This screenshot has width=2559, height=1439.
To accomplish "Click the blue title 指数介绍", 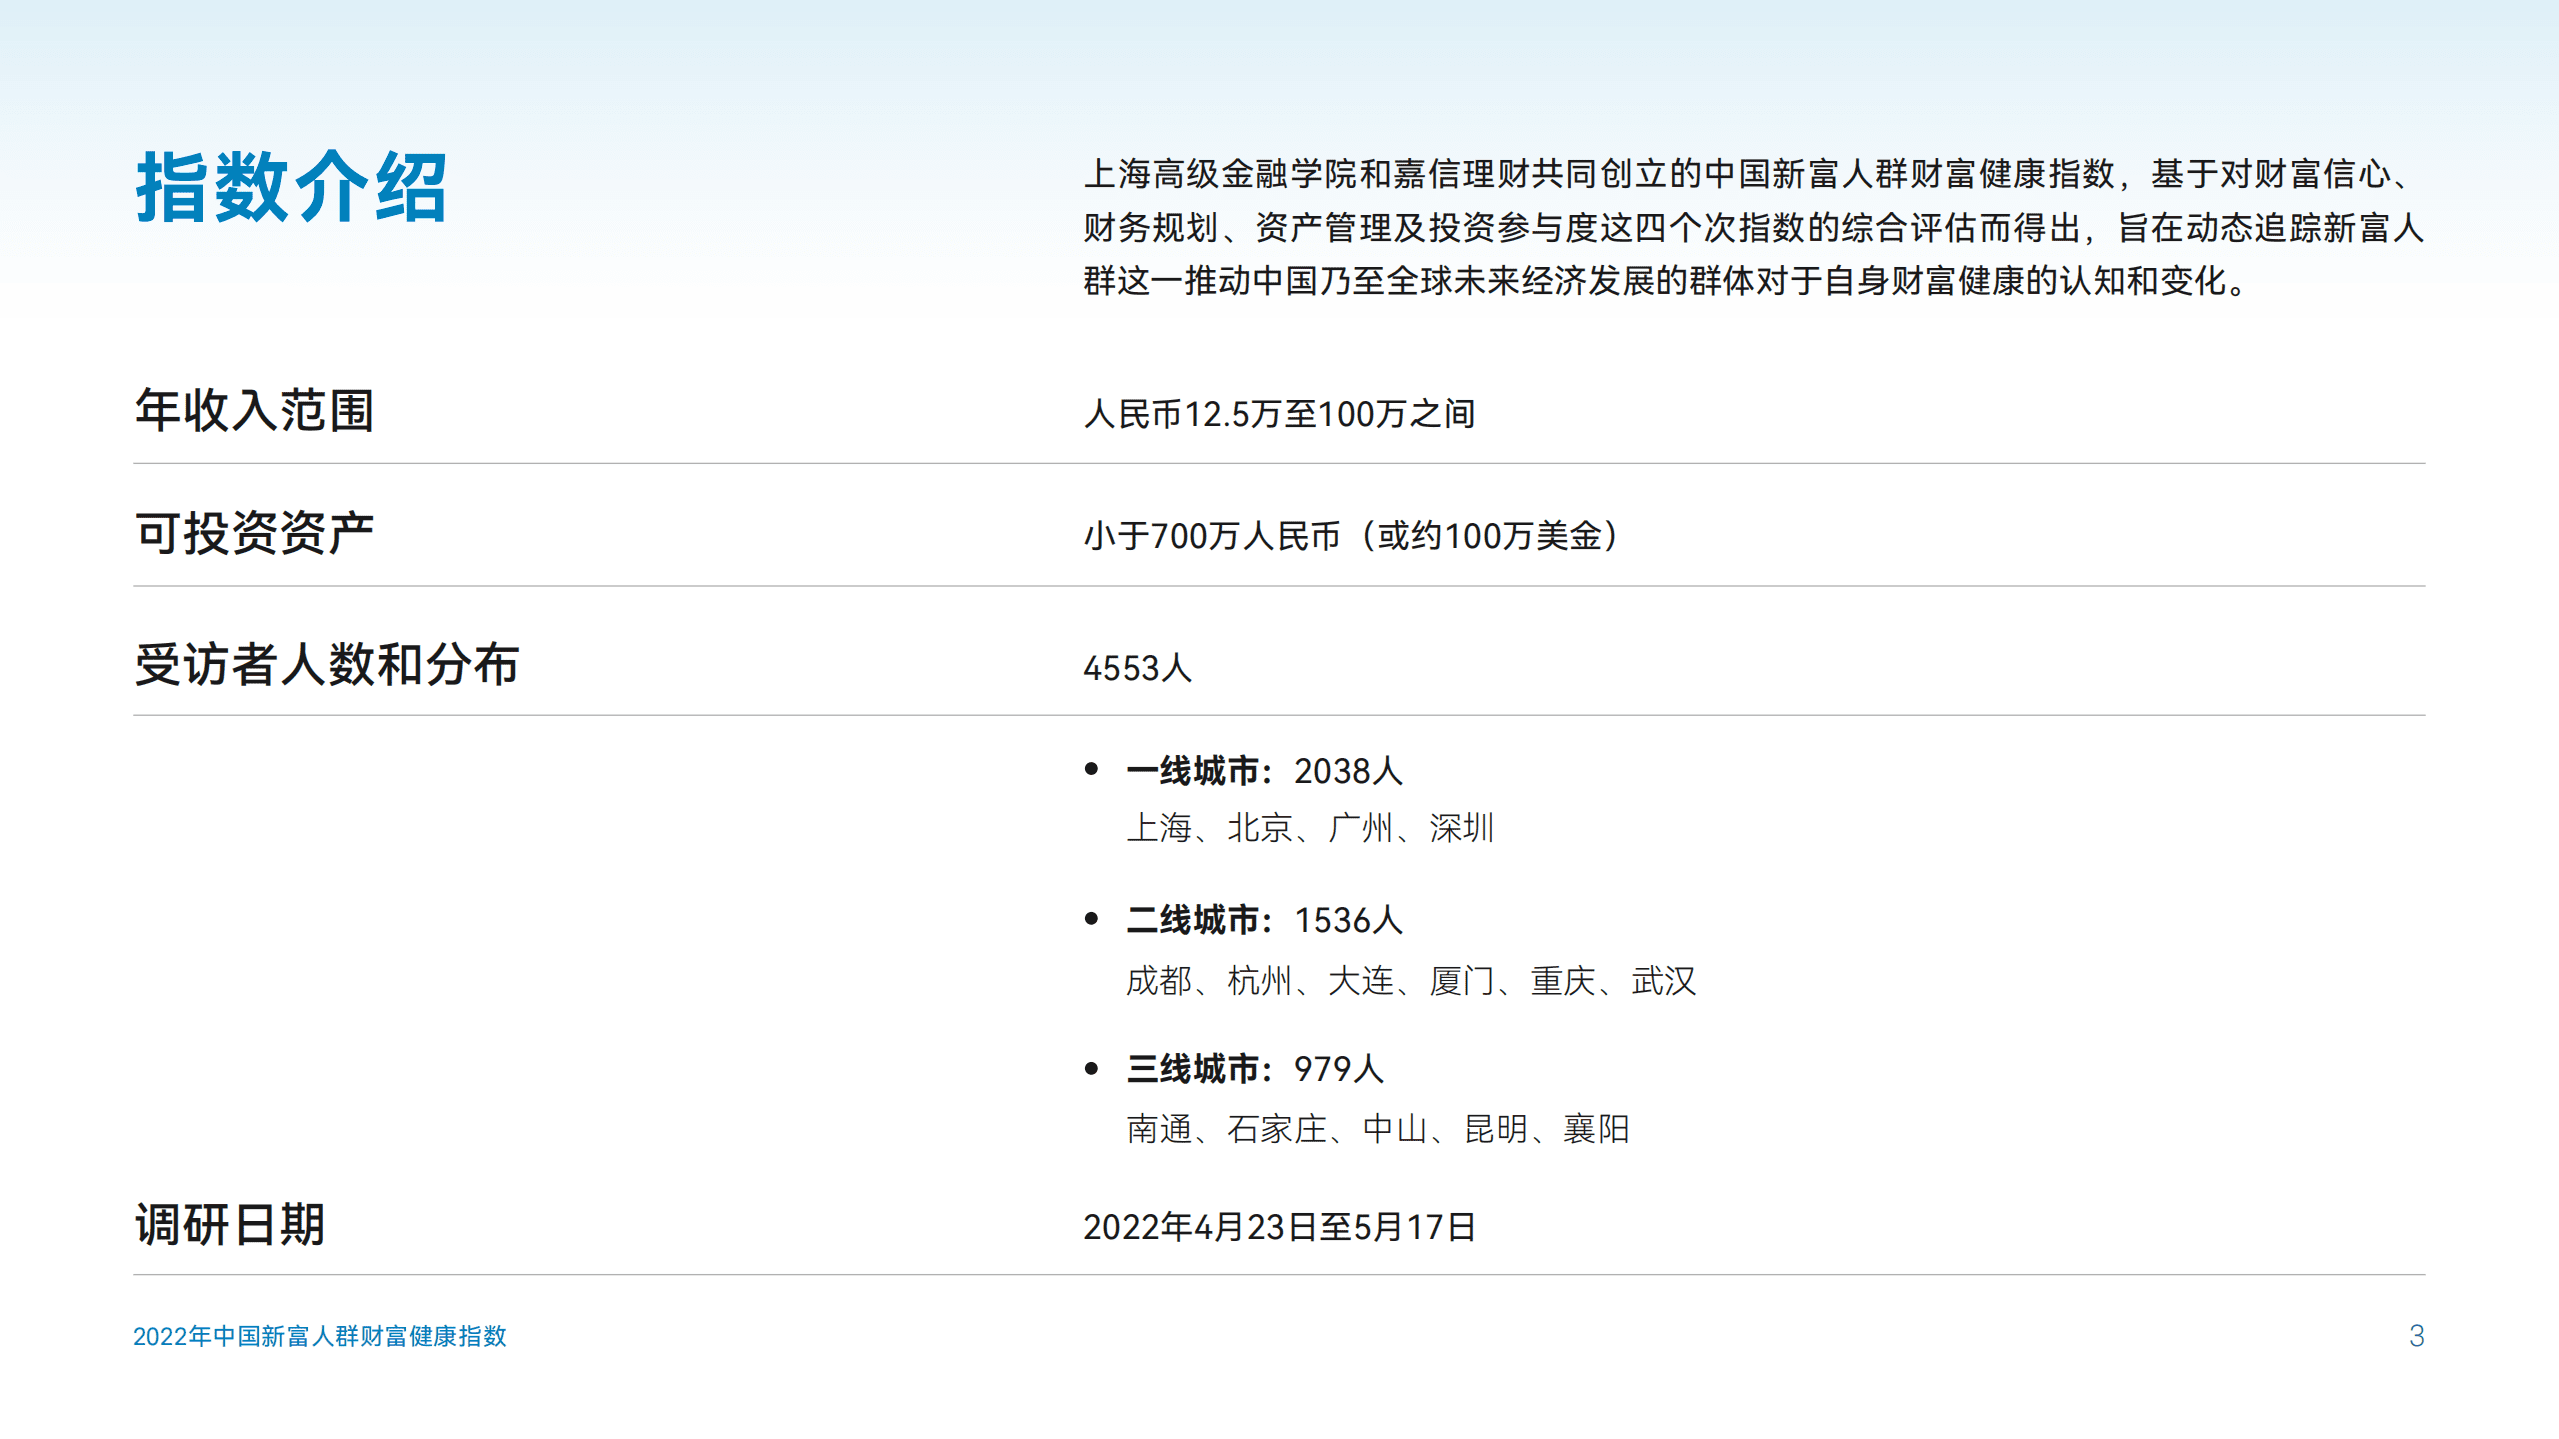I will pyautogui.click(x=300, y=185).
